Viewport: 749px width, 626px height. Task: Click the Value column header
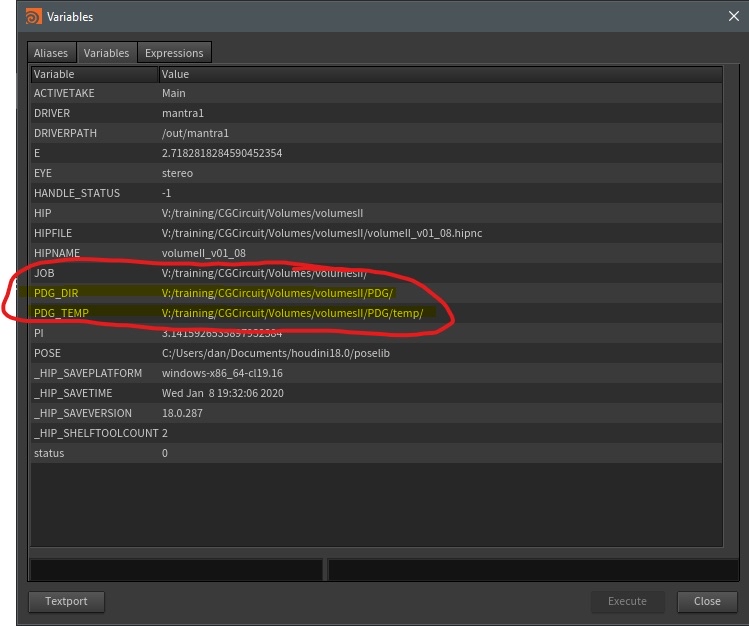440,74
